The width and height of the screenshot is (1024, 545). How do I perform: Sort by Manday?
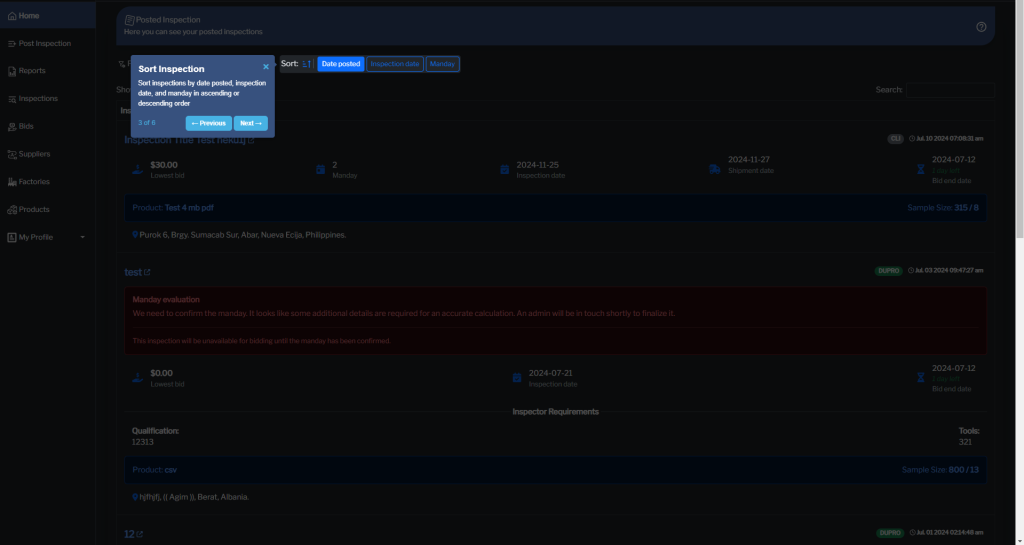click(x=442, y=64)
